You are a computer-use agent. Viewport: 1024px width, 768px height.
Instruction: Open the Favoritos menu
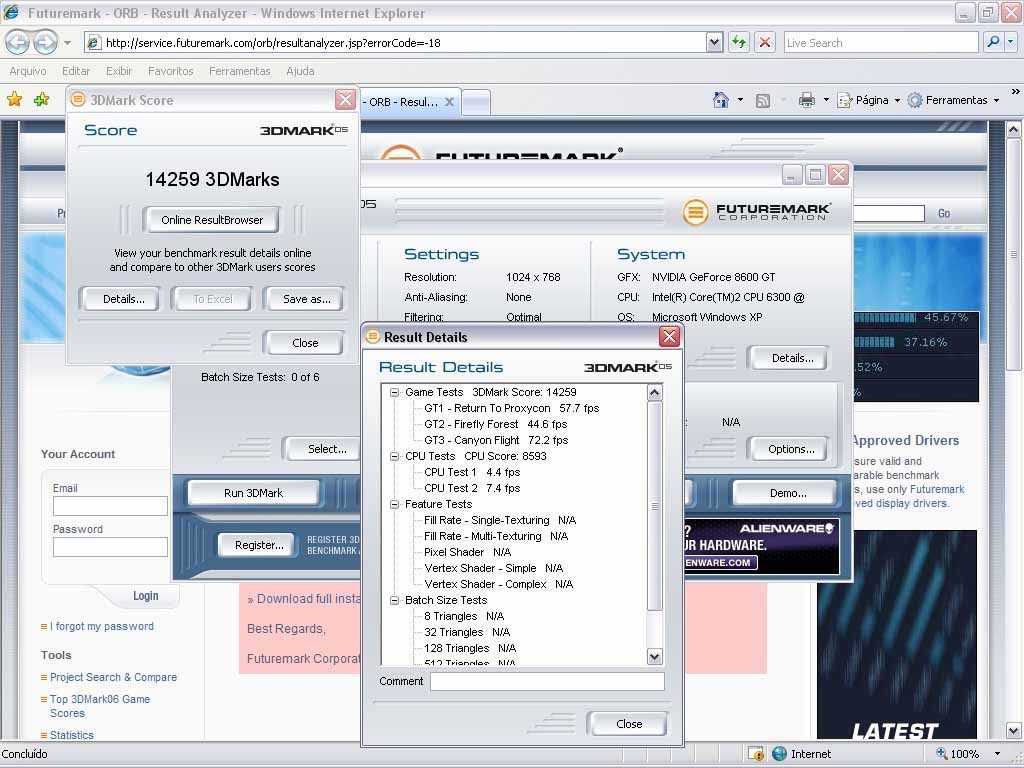click(170, 71)
